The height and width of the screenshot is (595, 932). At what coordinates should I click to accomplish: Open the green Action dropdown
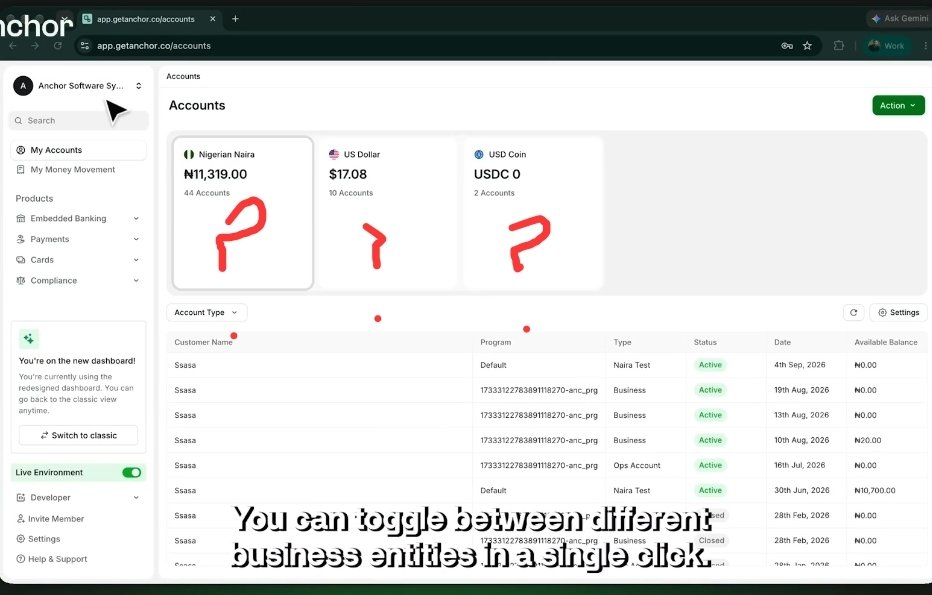click(898, 105)
